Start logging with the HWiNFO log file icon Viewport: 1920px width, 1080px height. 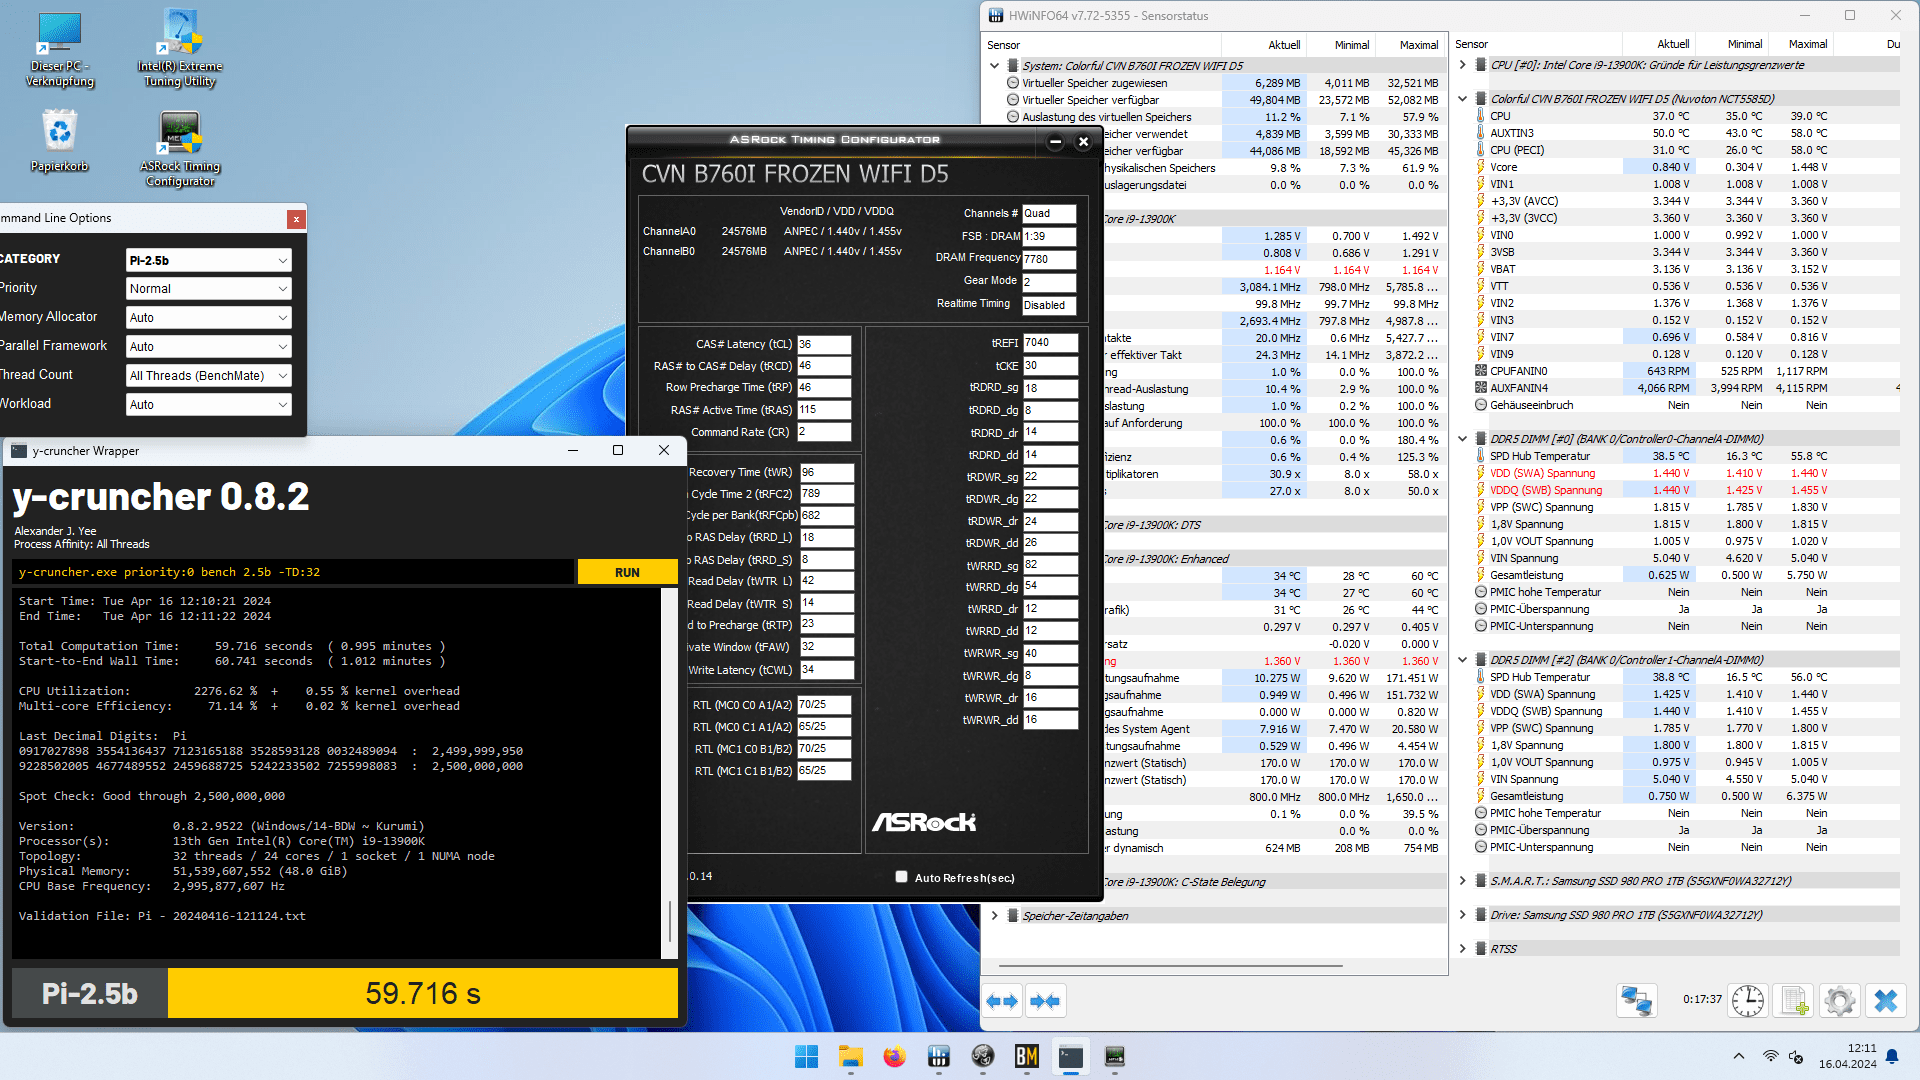coord(1793,1001)
